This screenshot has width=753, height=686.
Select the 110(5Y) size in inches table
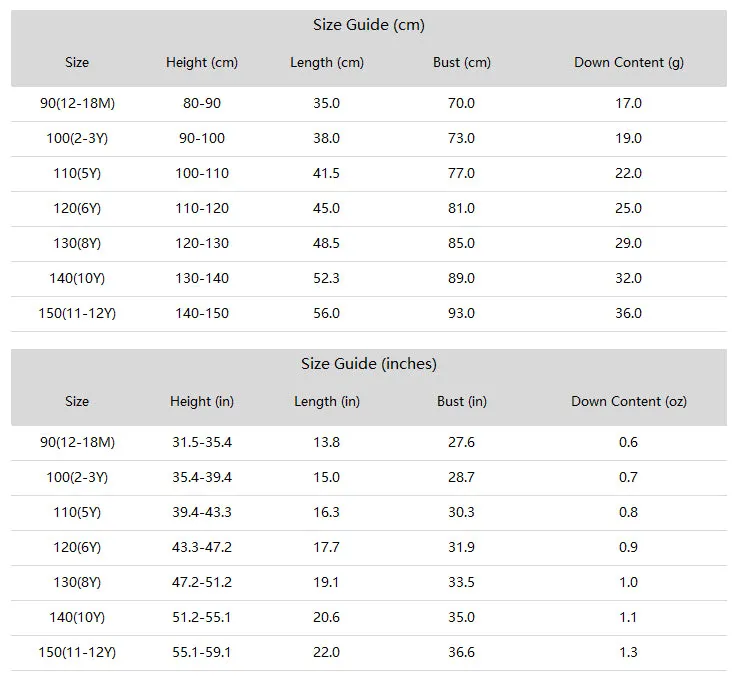coord(77,513)
